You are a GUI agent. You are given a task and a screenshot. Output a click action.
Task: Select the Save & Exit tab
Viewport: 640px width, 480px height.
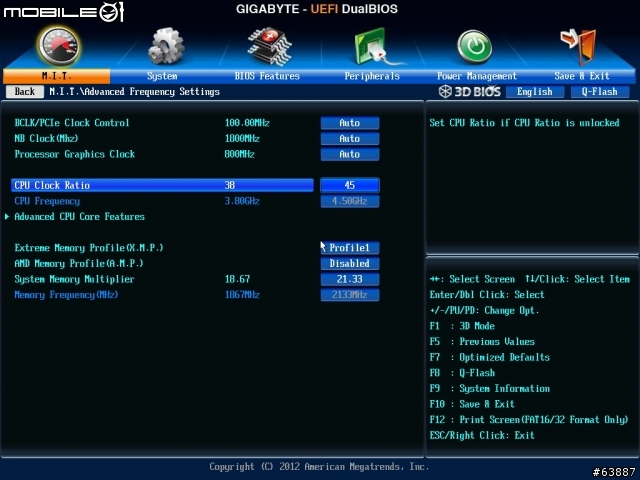click(x=582, y=76)
